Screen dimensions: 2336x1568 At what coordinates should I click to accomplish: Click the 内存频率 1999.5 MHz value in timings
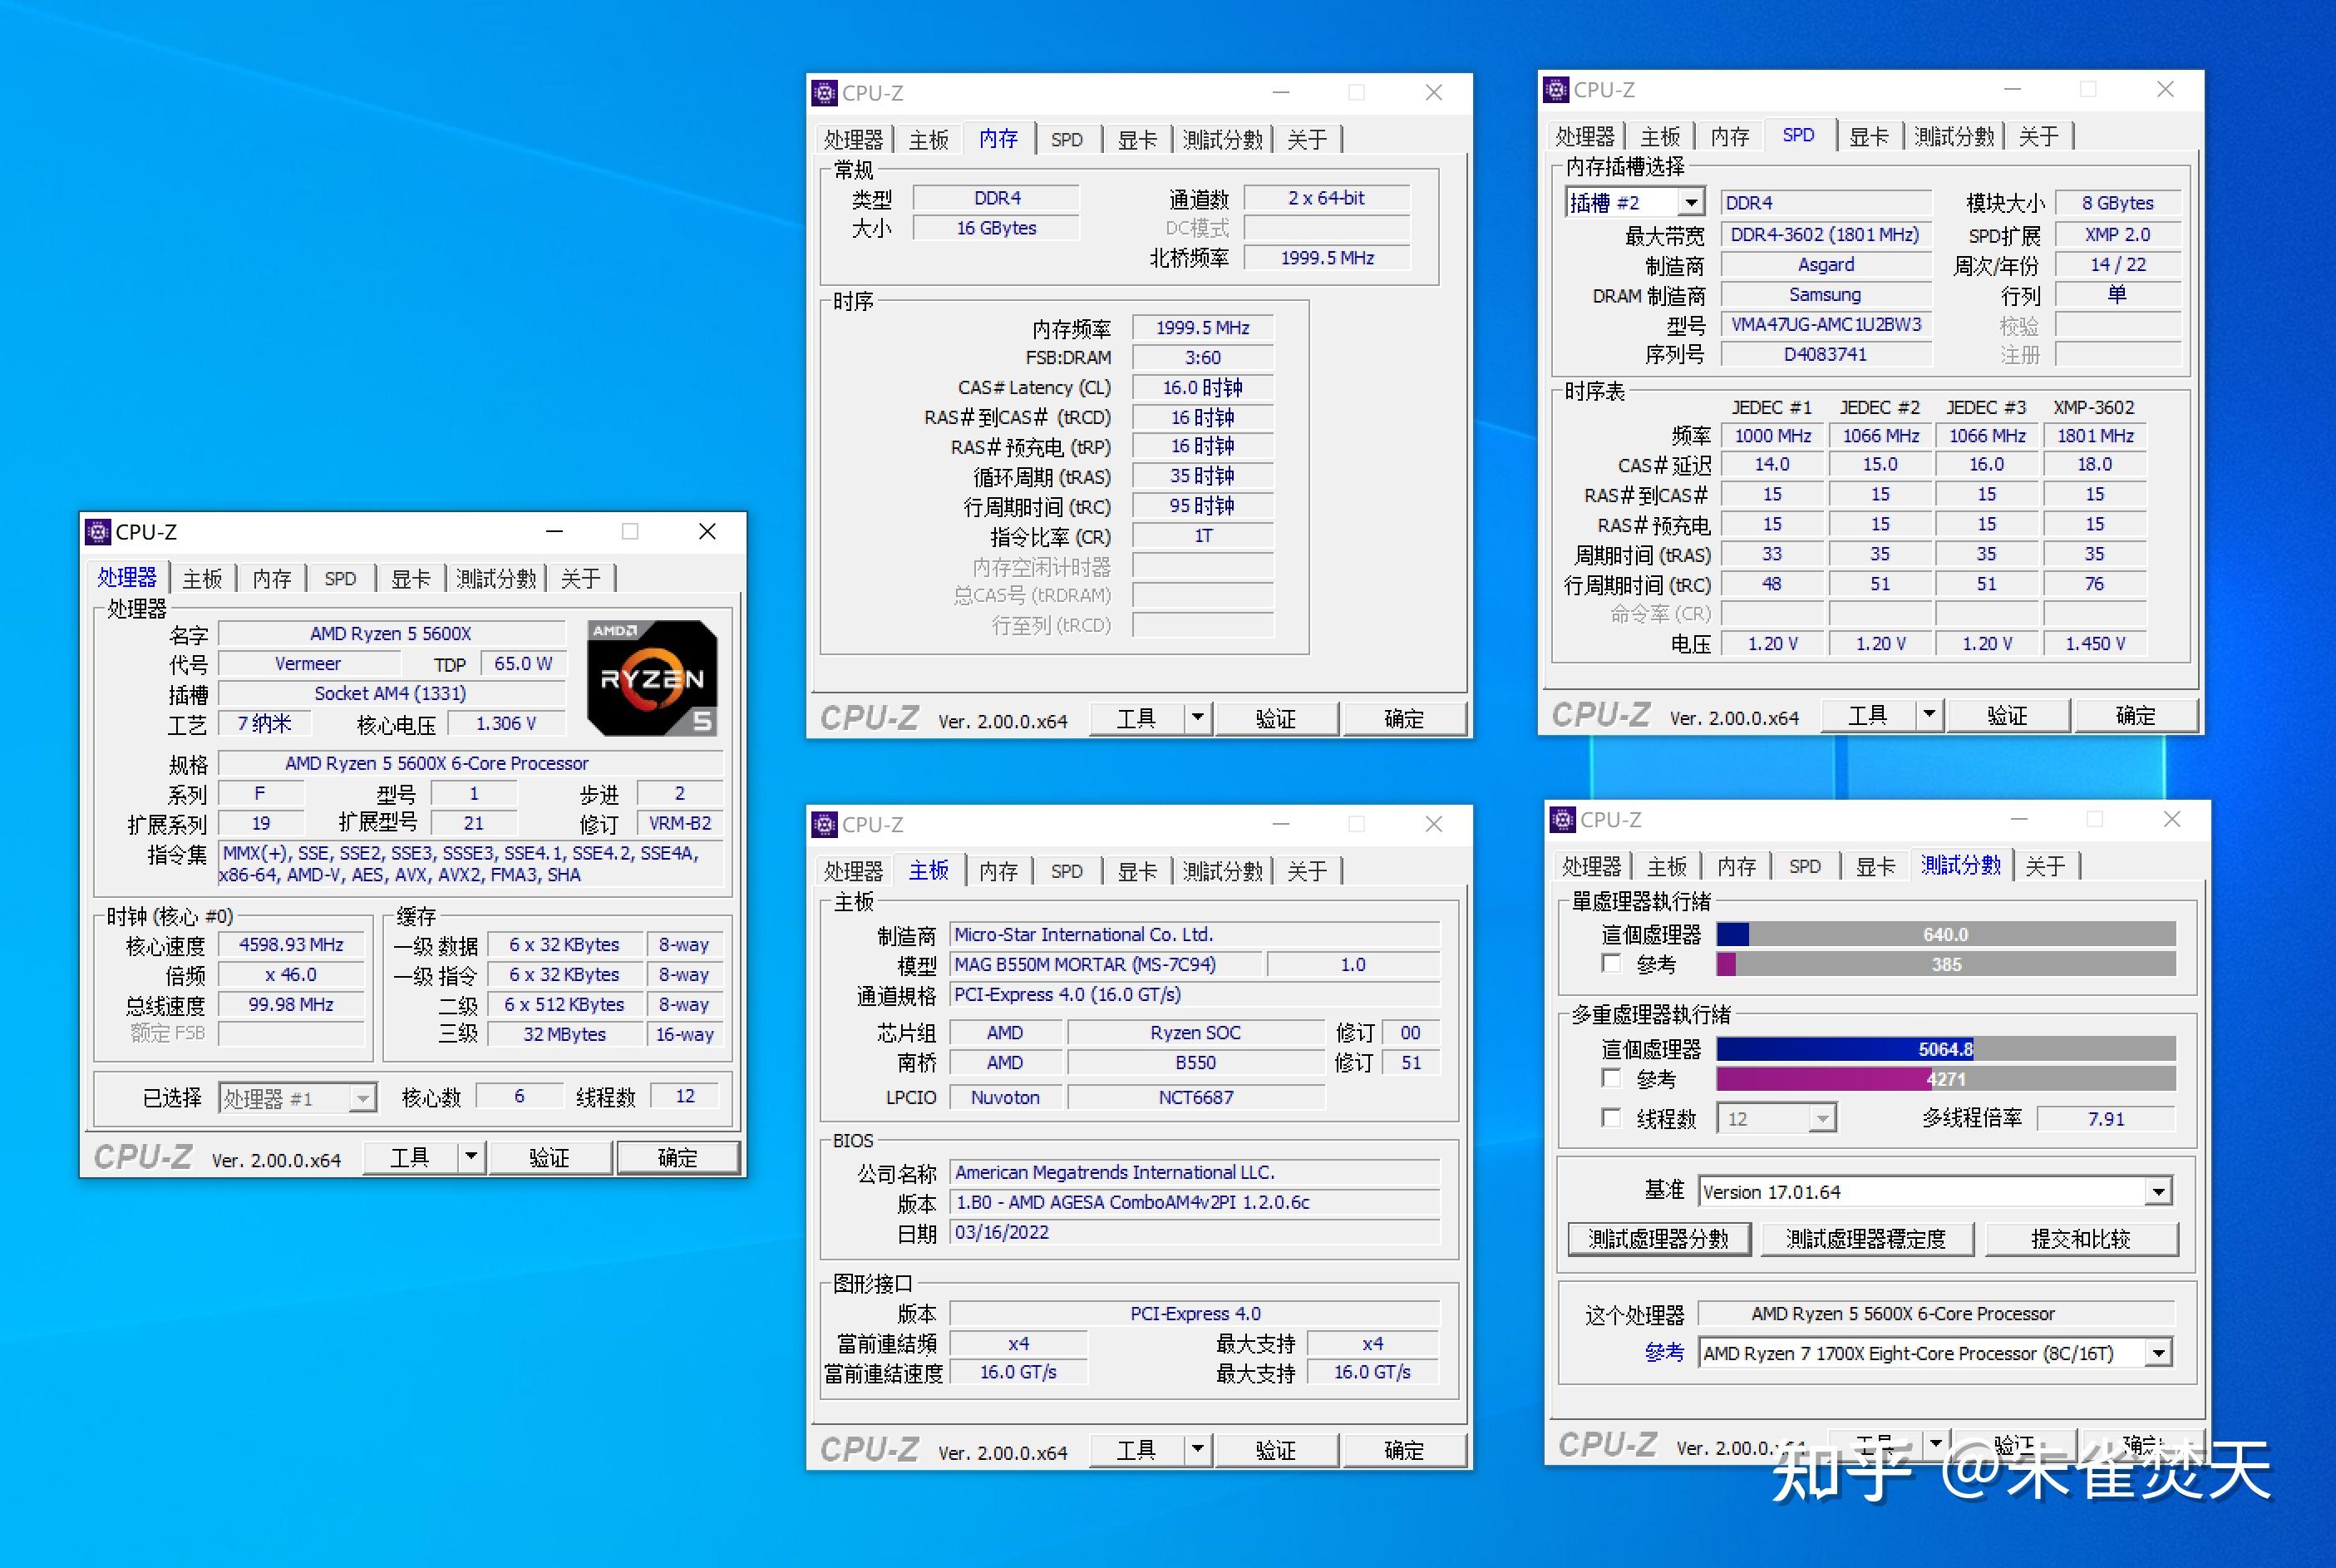pyautogui.click(x=1203, y=328)
